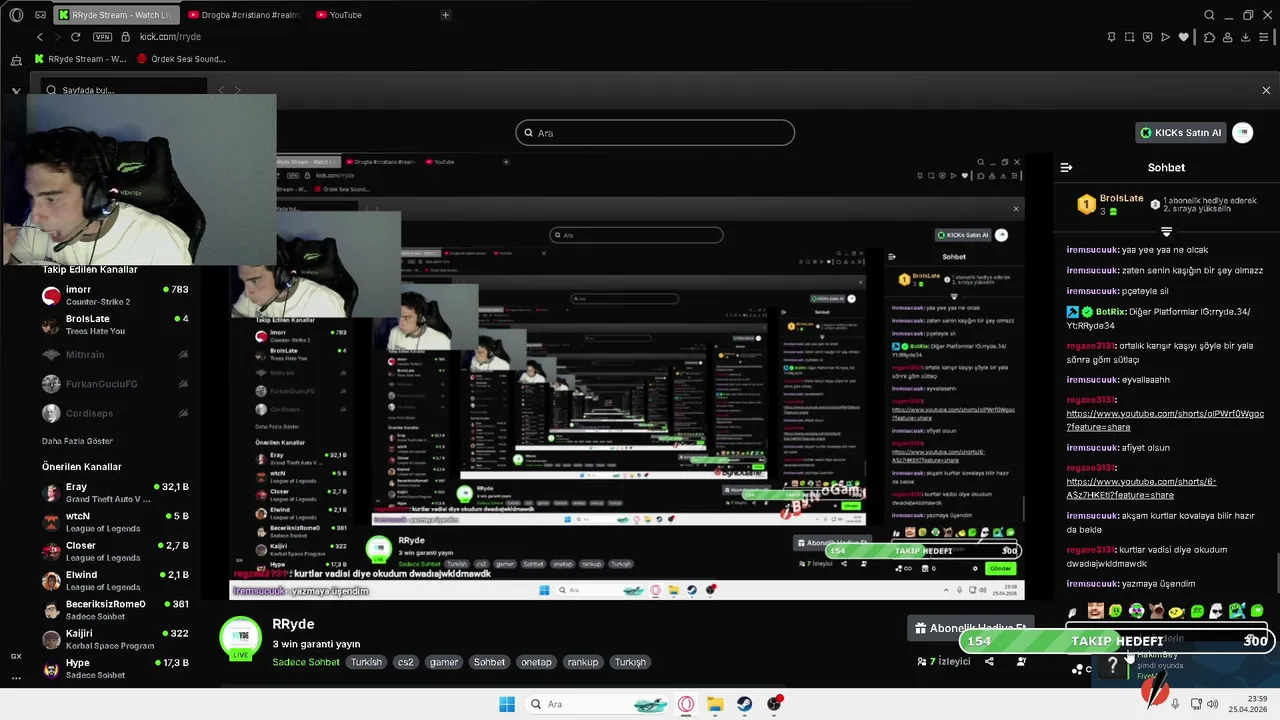Open the Ördek Sesi Sound bookmark

(x=180, y=59)
